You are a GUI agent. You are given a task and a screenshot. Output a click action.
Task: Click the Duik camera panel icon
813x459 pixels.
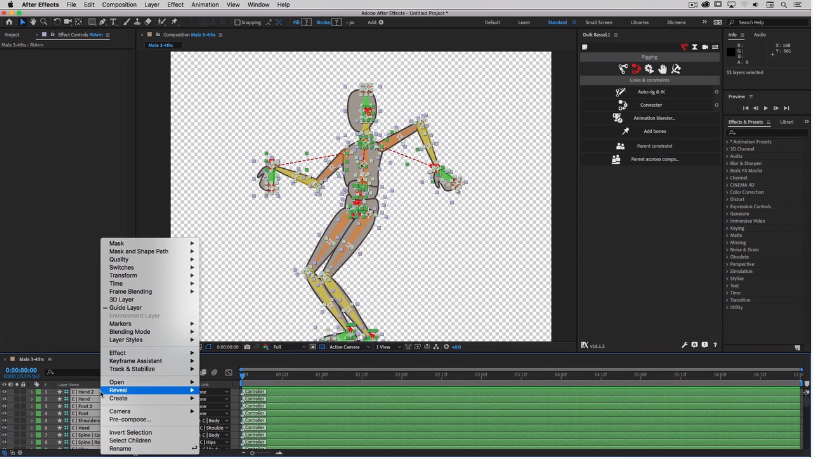click(704, 47)
